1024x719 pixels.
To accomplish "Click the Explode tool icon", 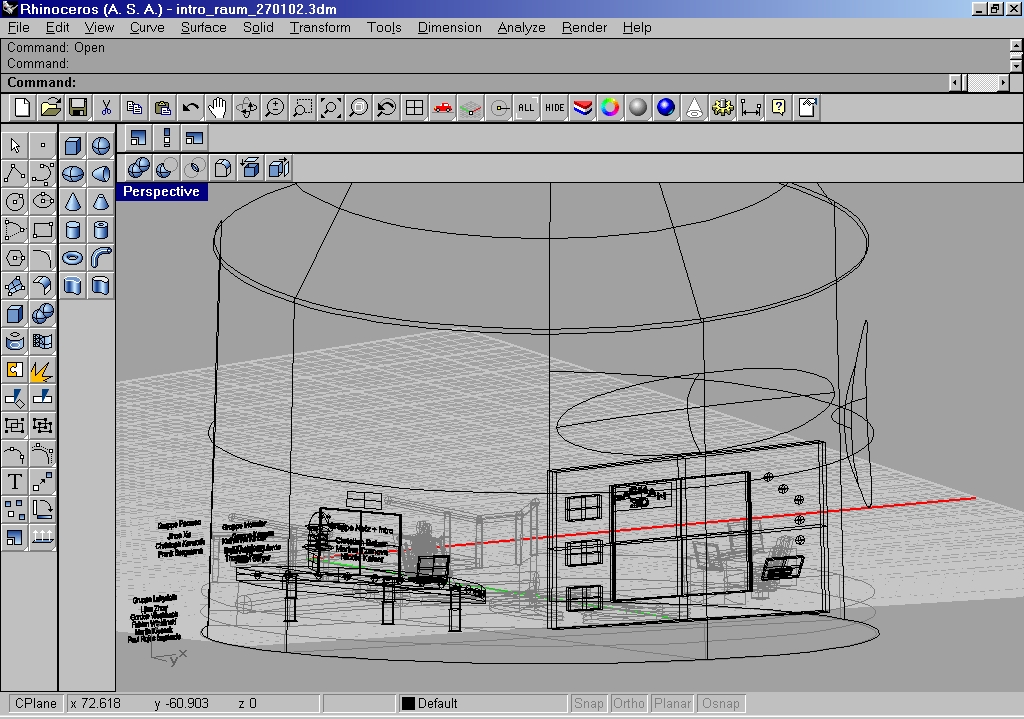I will pyautogui.click(x=42, y=371).
